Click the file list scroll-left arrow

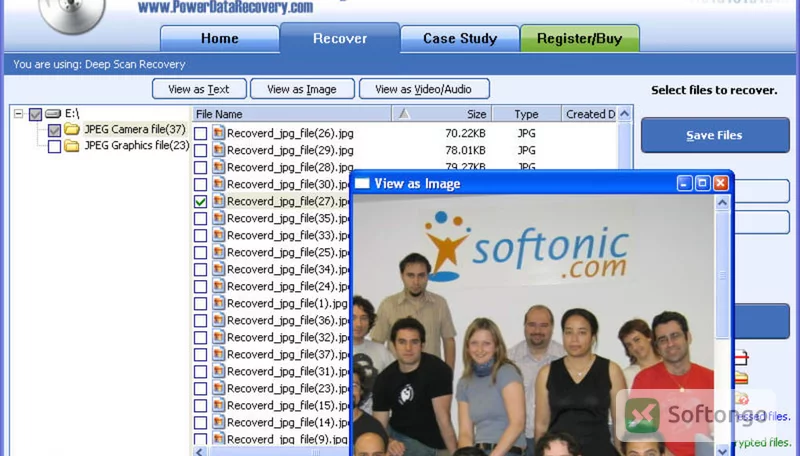201,451
